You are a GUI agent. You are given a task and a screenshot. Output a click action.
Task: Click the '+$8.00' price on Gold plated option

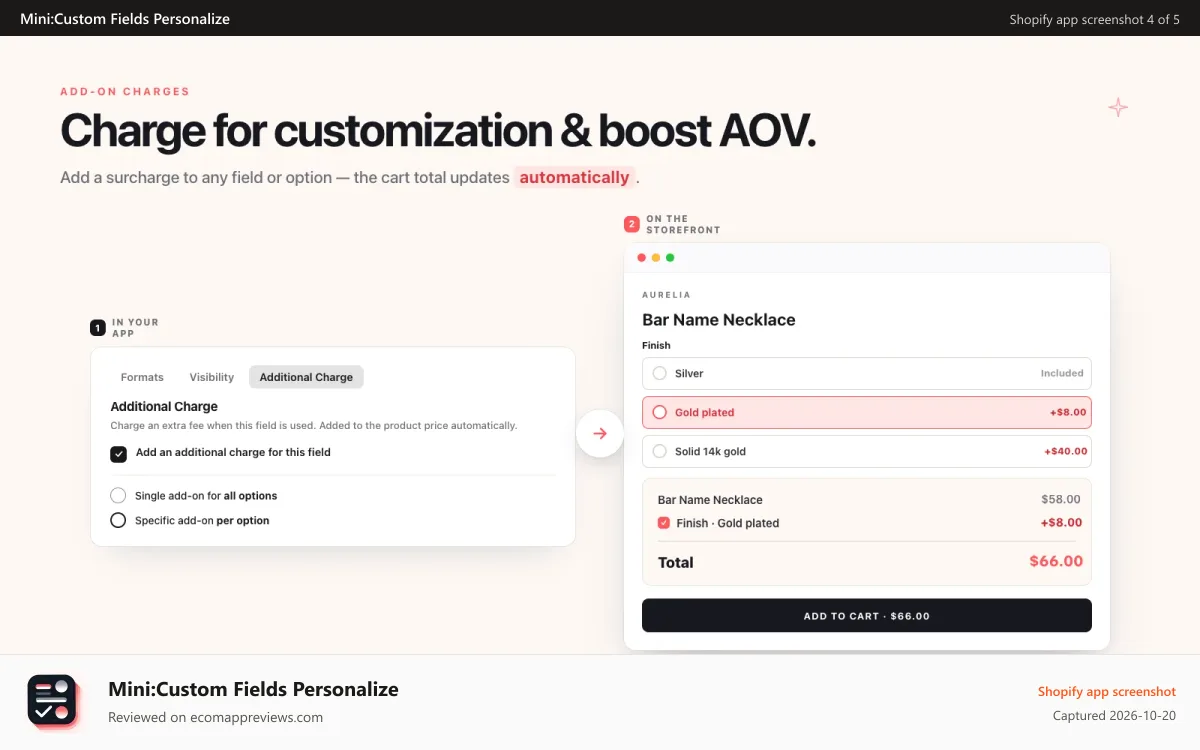[1068, 412]
